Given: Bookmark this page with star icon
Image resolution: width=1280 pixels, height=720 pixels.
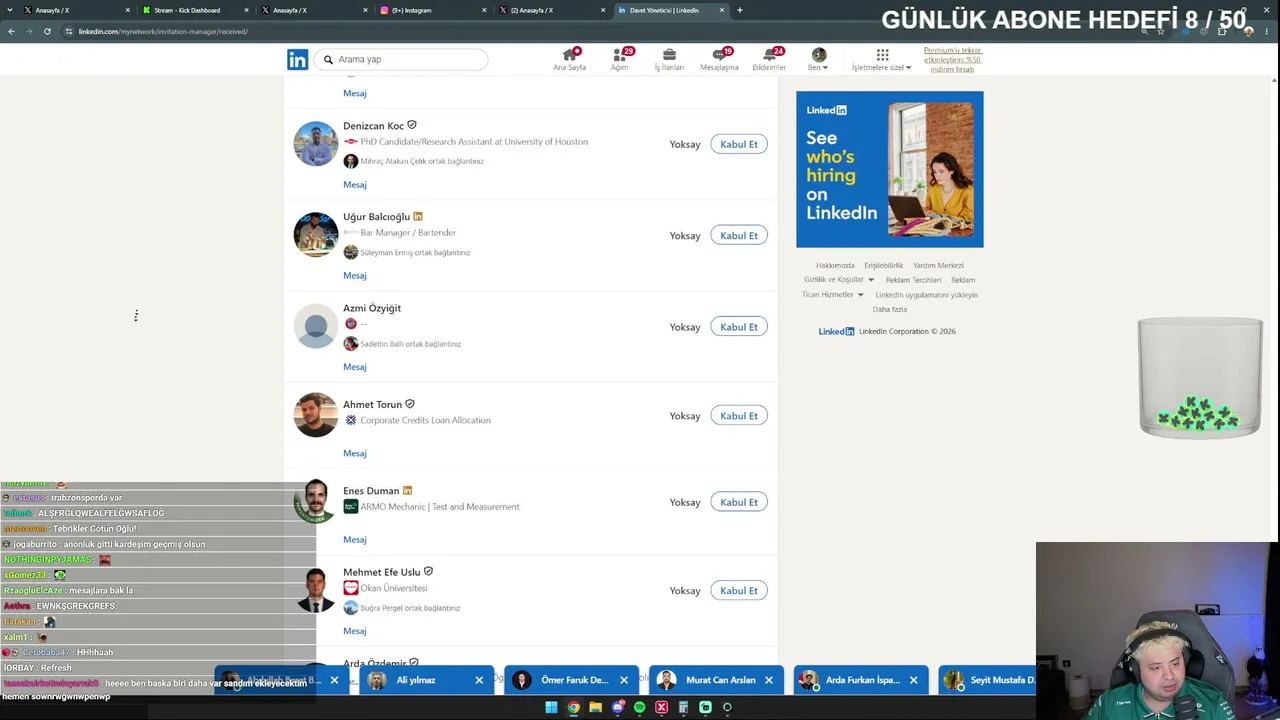Looking at the screenshot, I should (x=1161, y=31).
